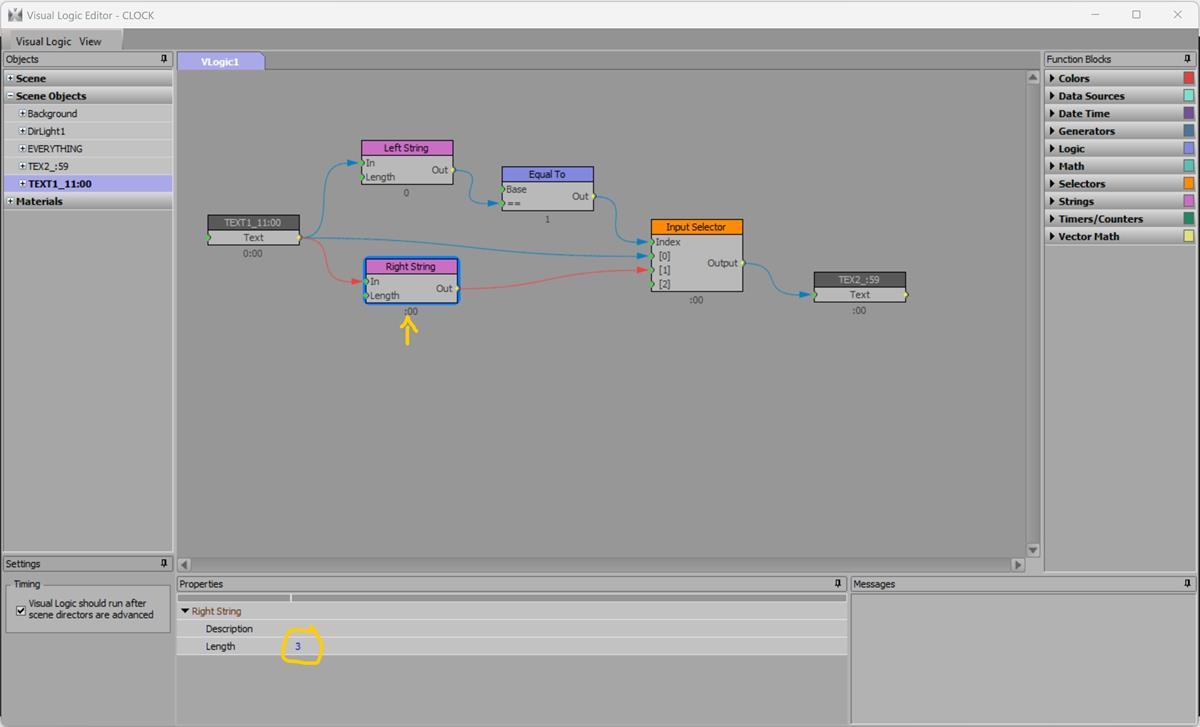Pin the Function Blocks panel
Image resolution: width=1200 pixels, height=727 pixels.
(1188, 59)
